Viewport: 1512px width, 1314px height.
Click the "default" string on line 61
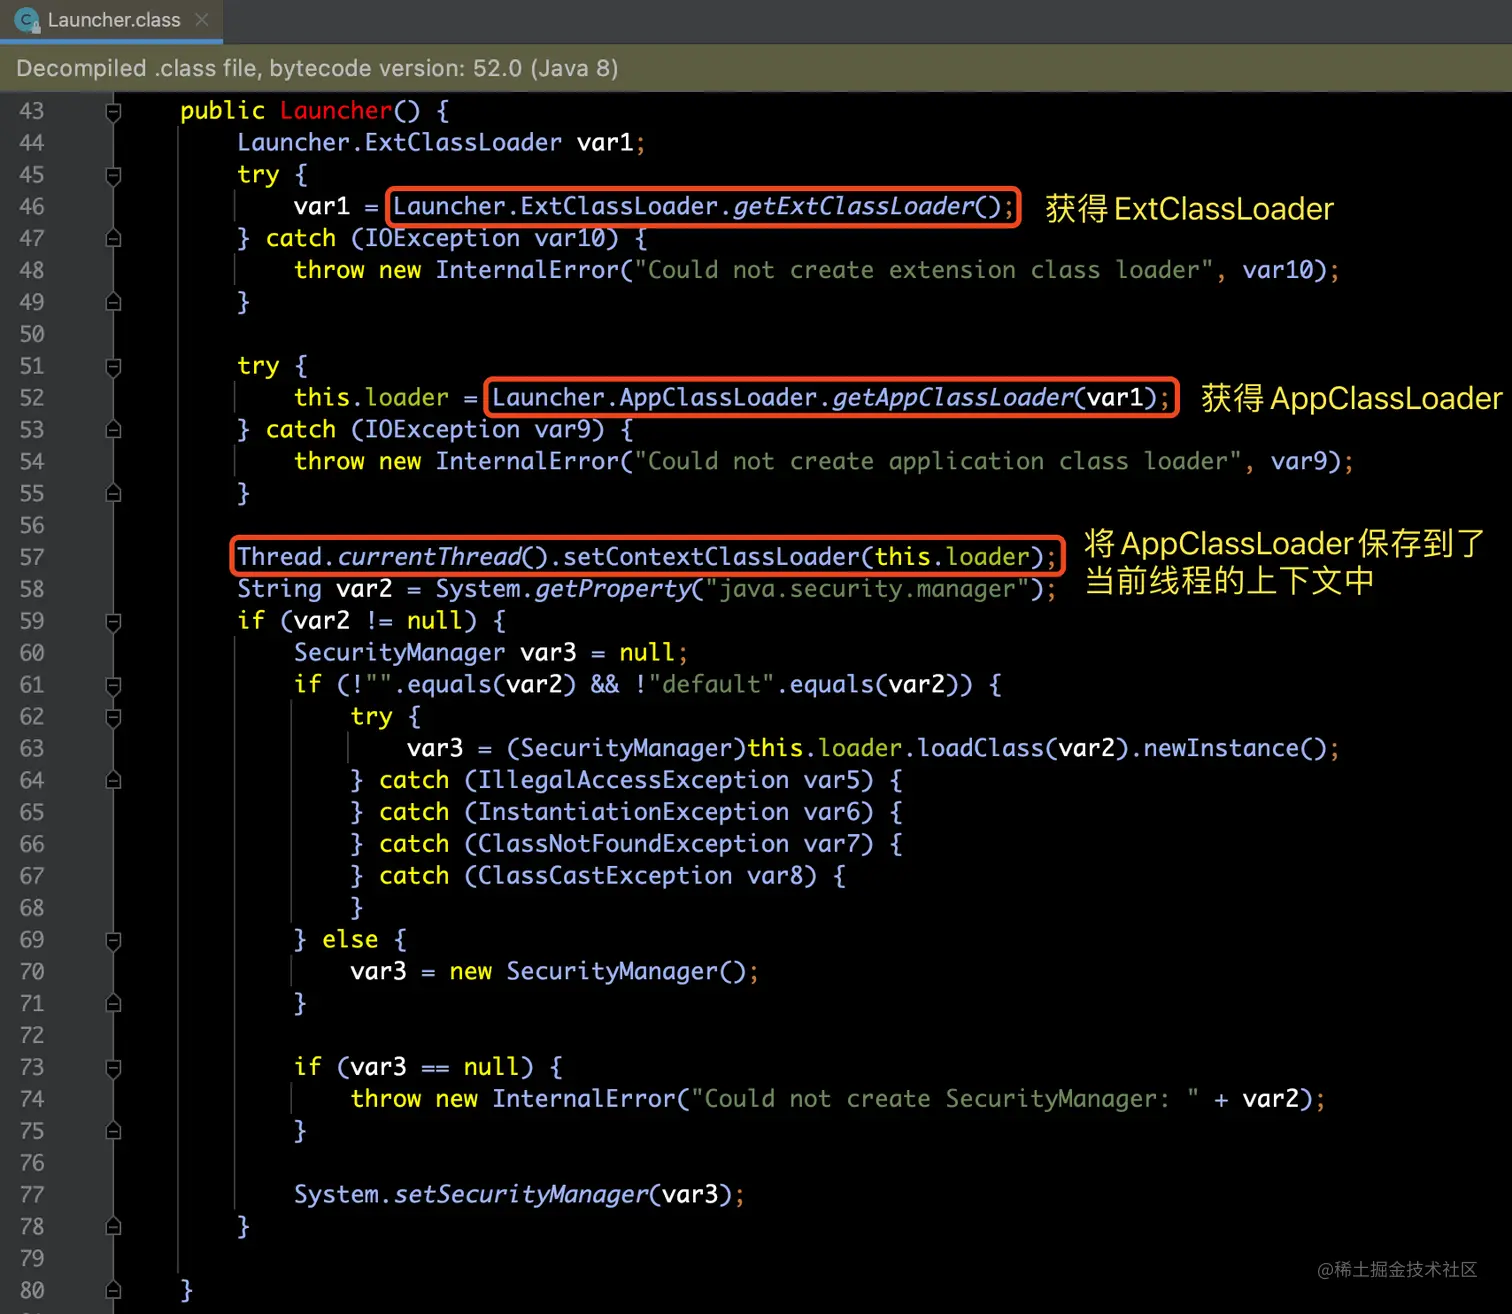712,684
